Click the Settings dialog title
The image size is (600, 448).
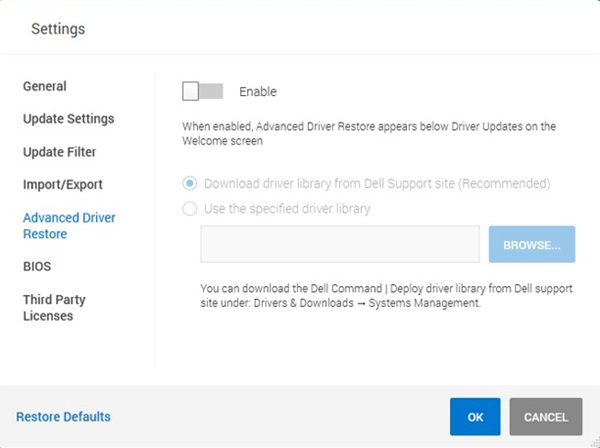(x=58, y=29)
